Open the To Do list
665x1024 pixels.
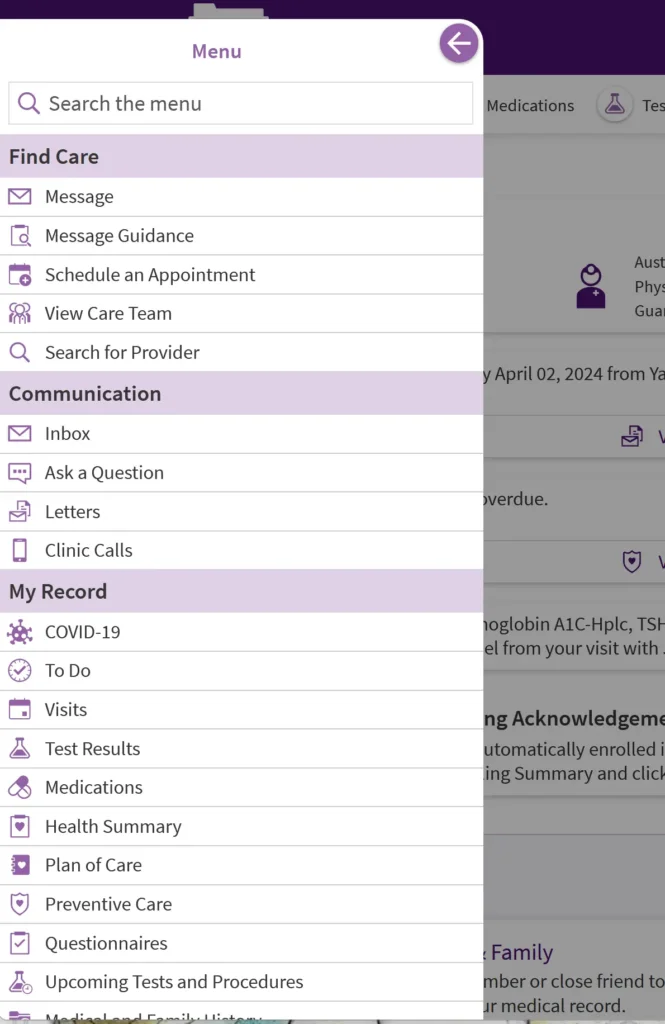coord(242,671)
